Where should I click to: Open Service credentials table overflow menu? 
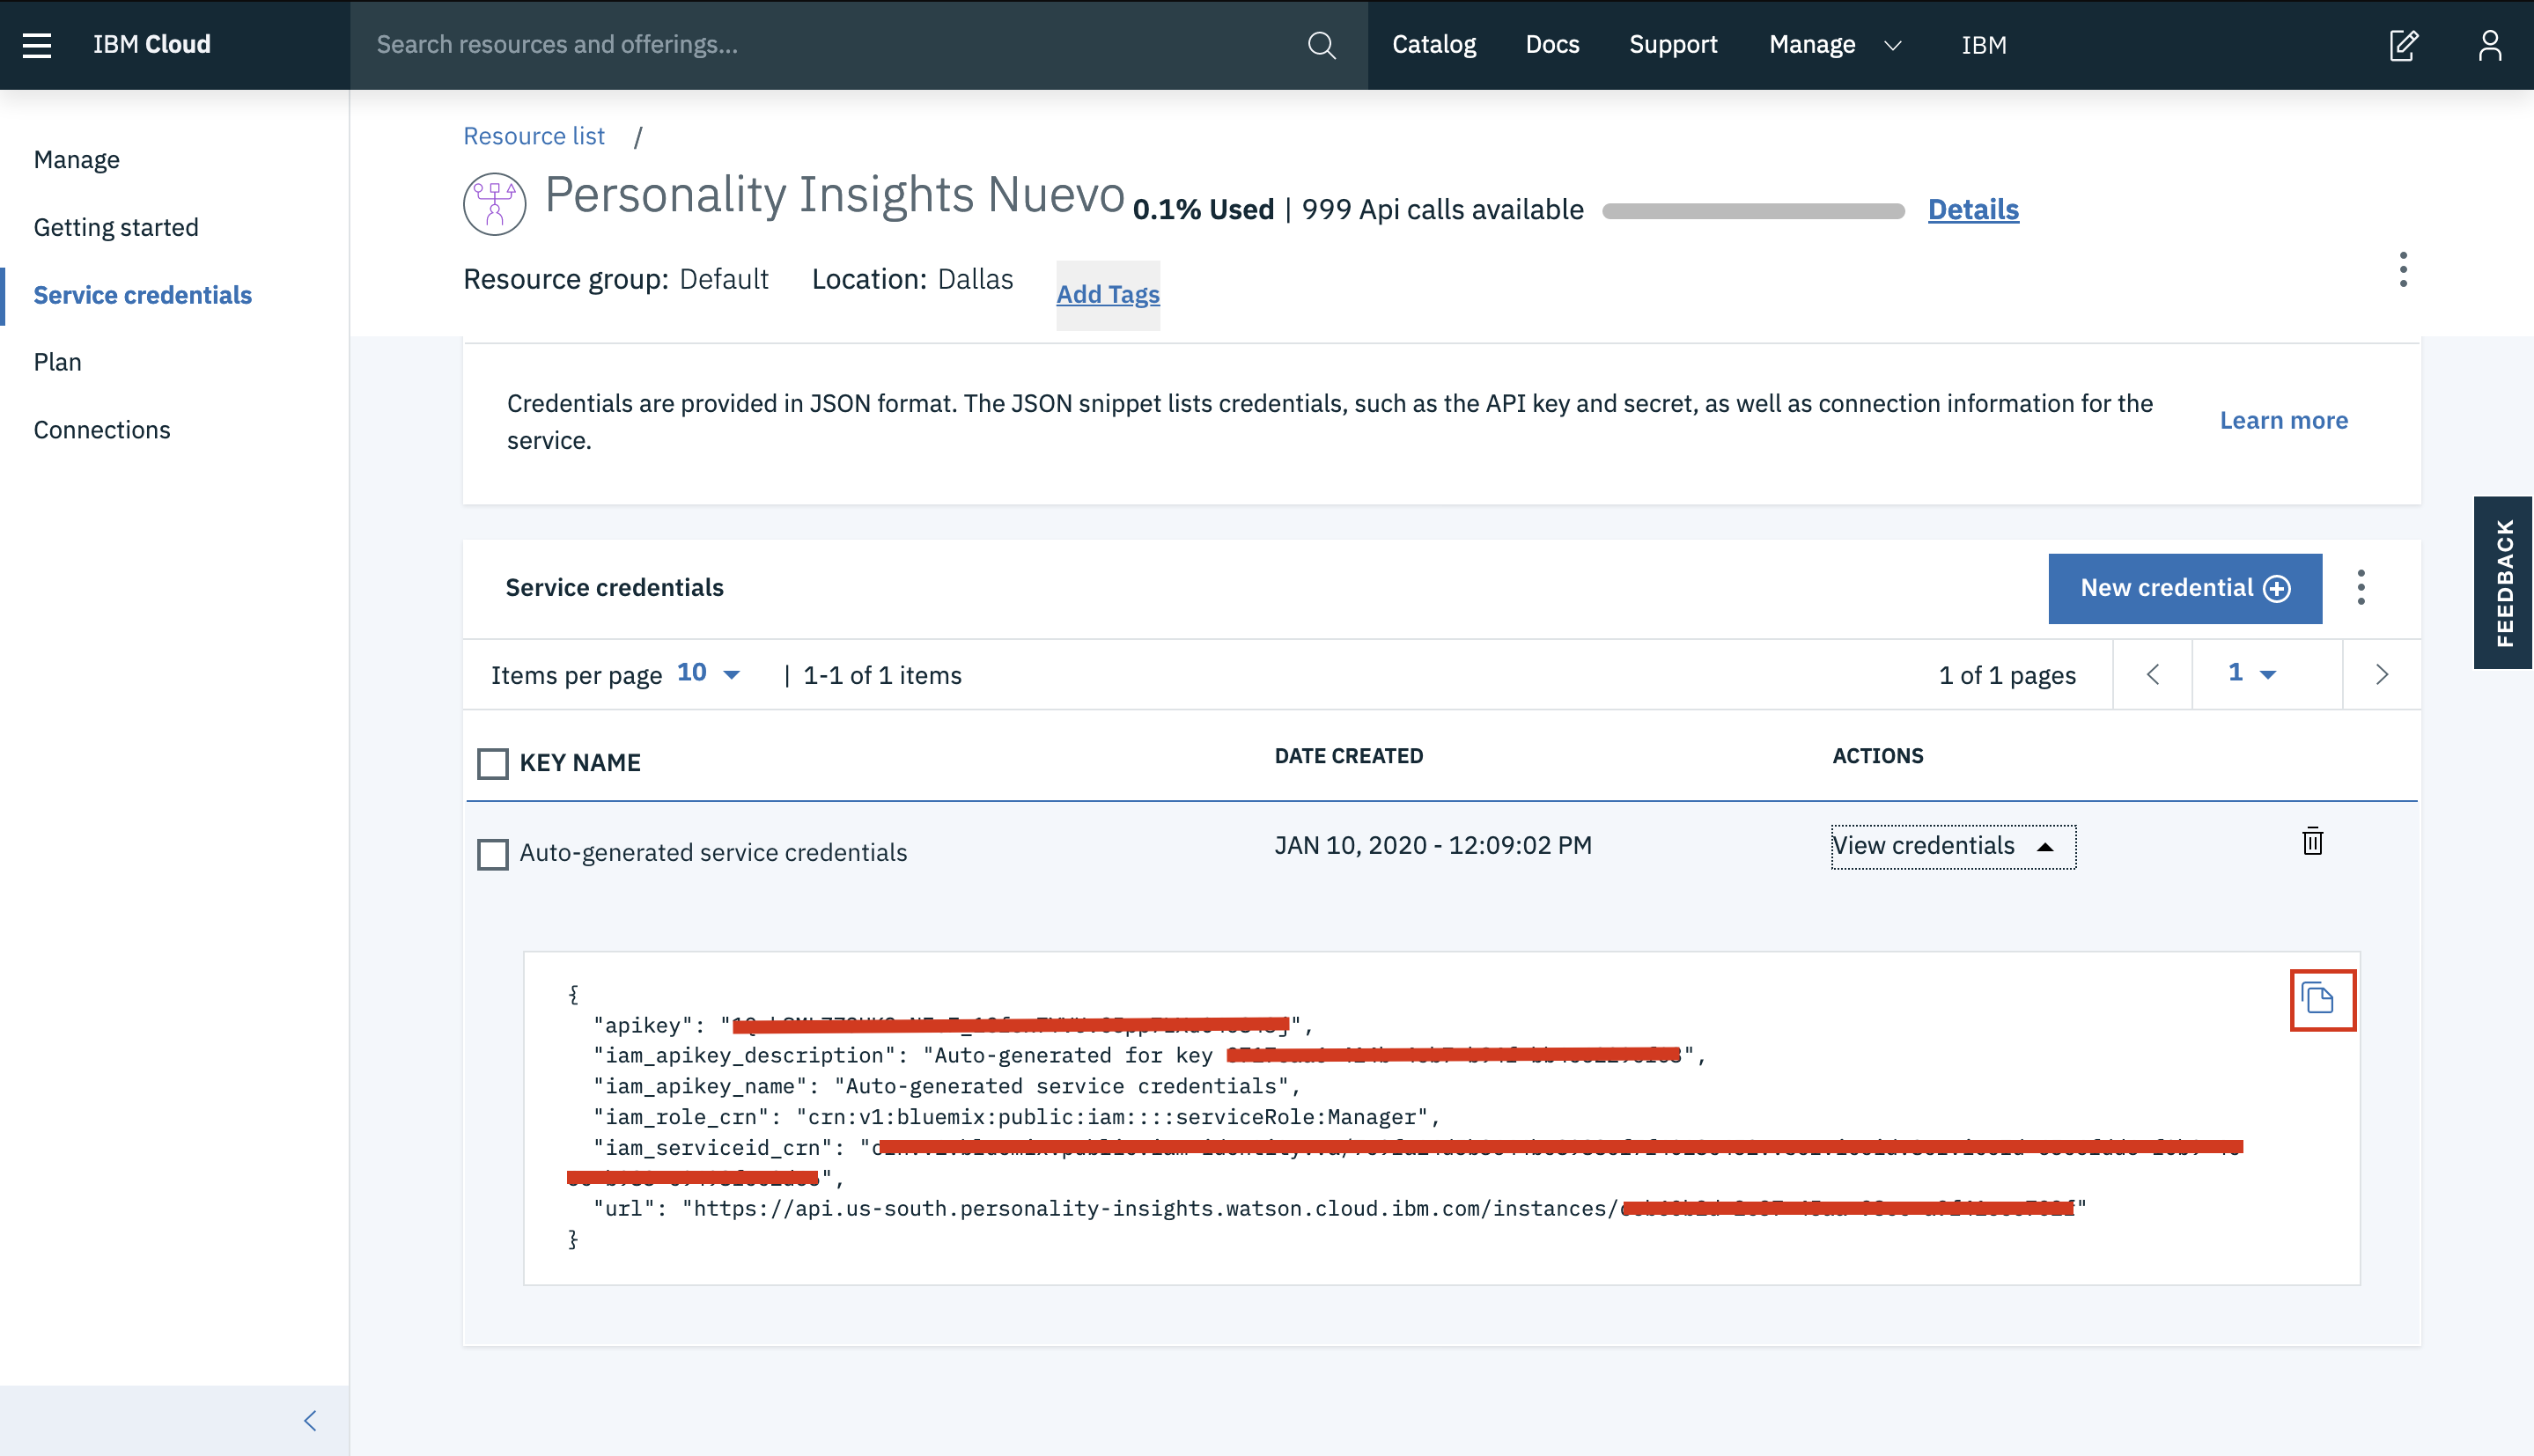pos(2361,588)
